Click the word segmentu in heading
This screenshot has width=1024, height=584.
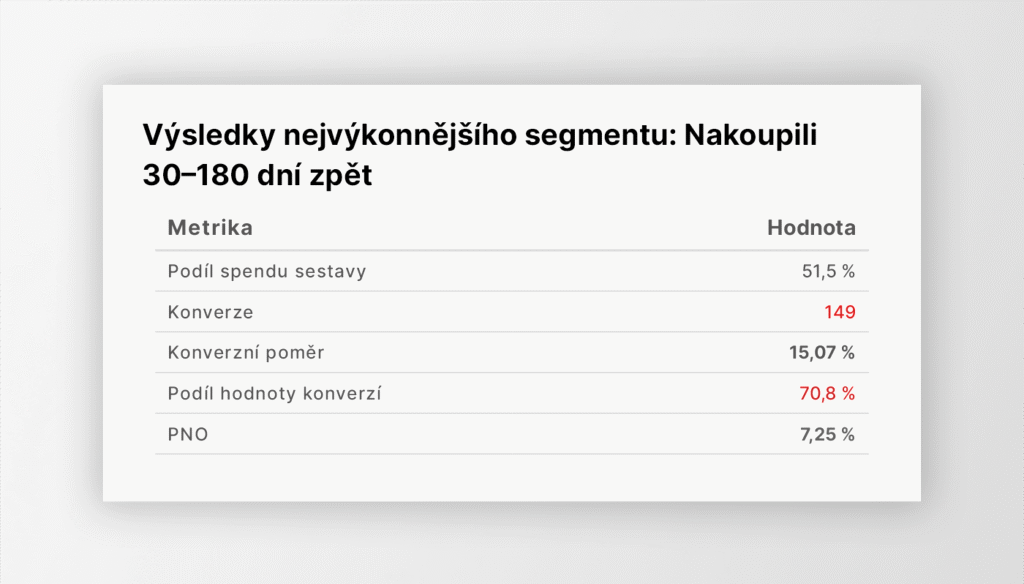[600, 137]
